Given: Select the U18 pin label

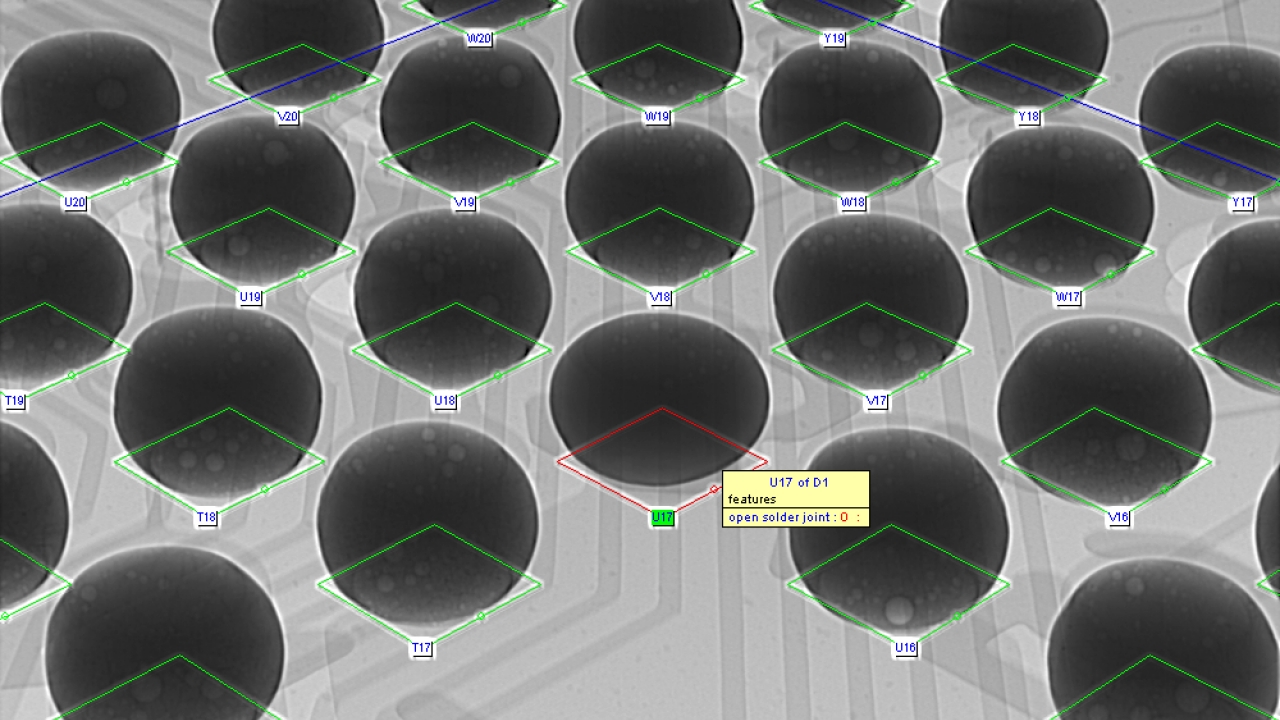Looking at the screenshot, I should (x=445, y=402).
